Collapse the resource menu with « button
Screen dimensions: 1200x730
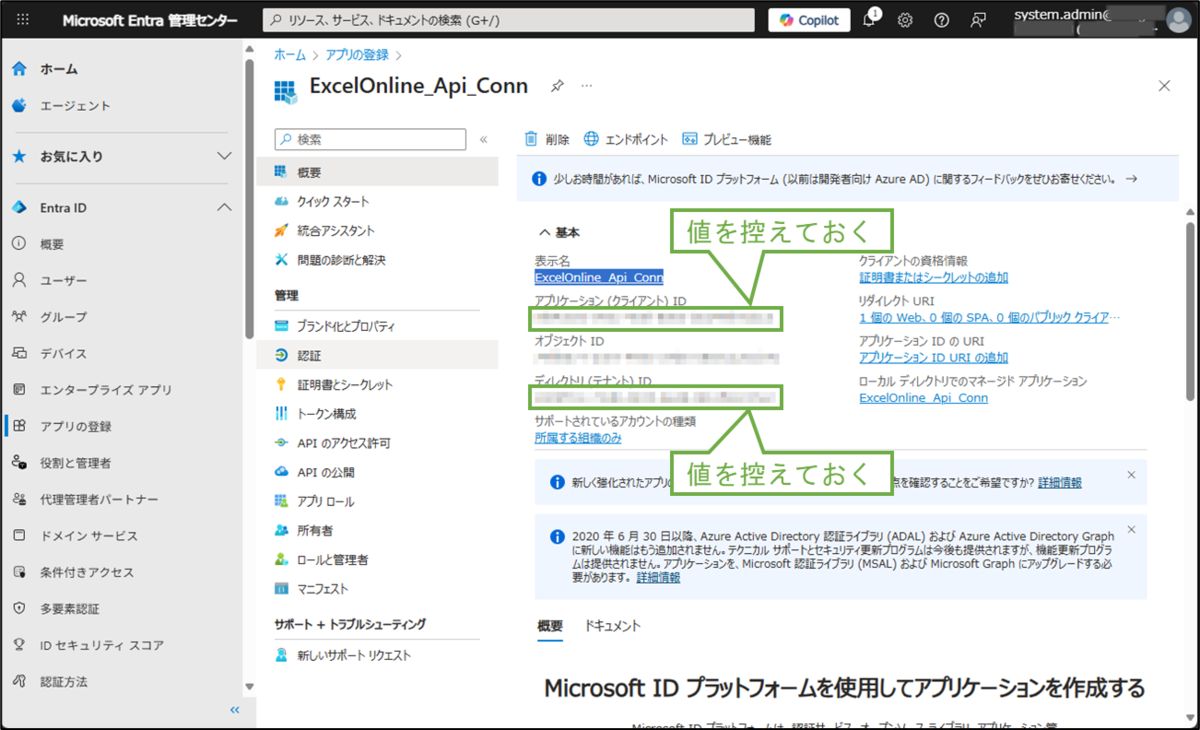(484, 140)
